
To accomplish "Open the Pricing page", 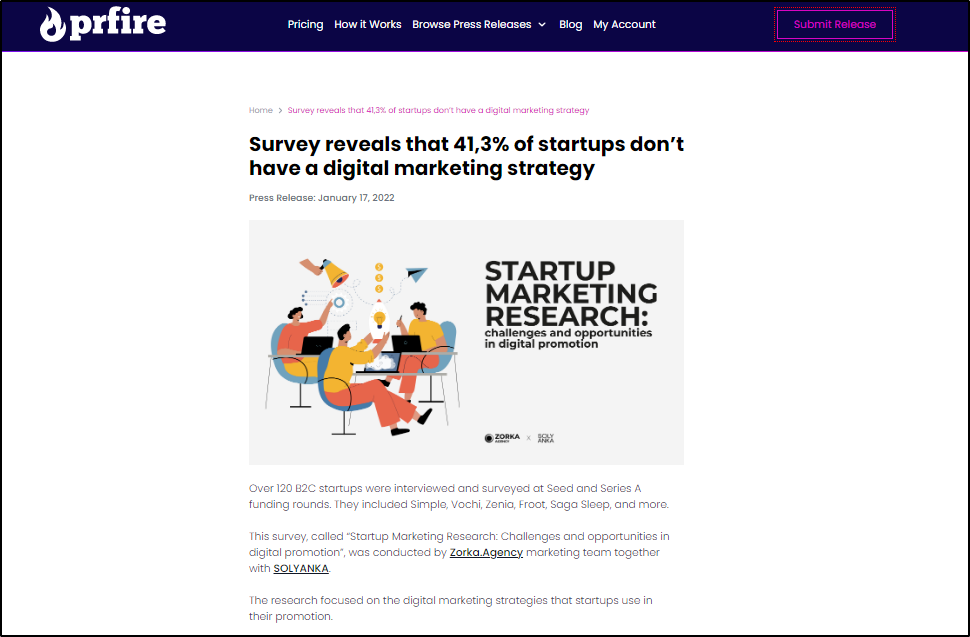I will [x=305, y=24].
